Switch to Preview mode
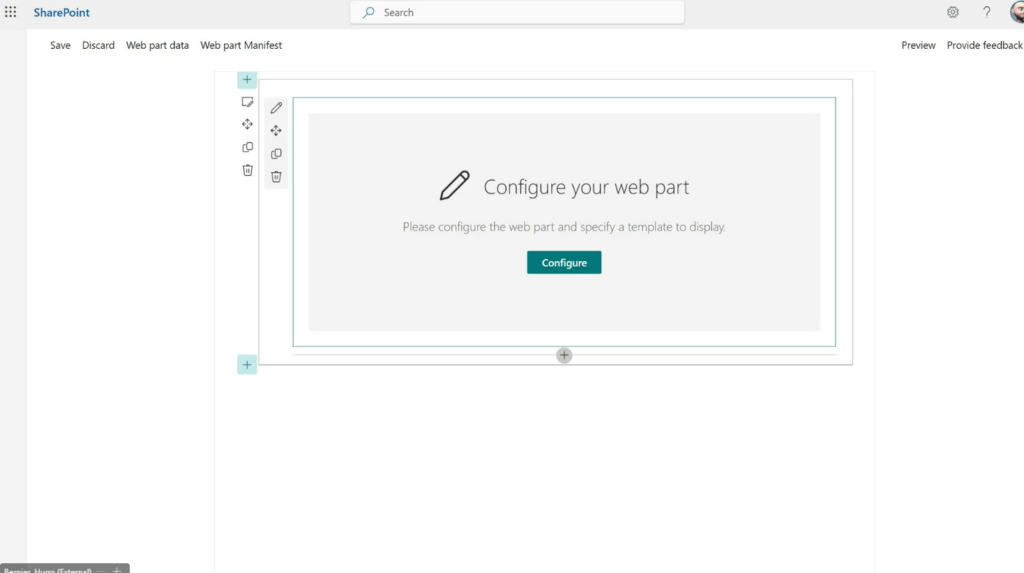This screenshot has width=1024, height=573. point(918,45)
